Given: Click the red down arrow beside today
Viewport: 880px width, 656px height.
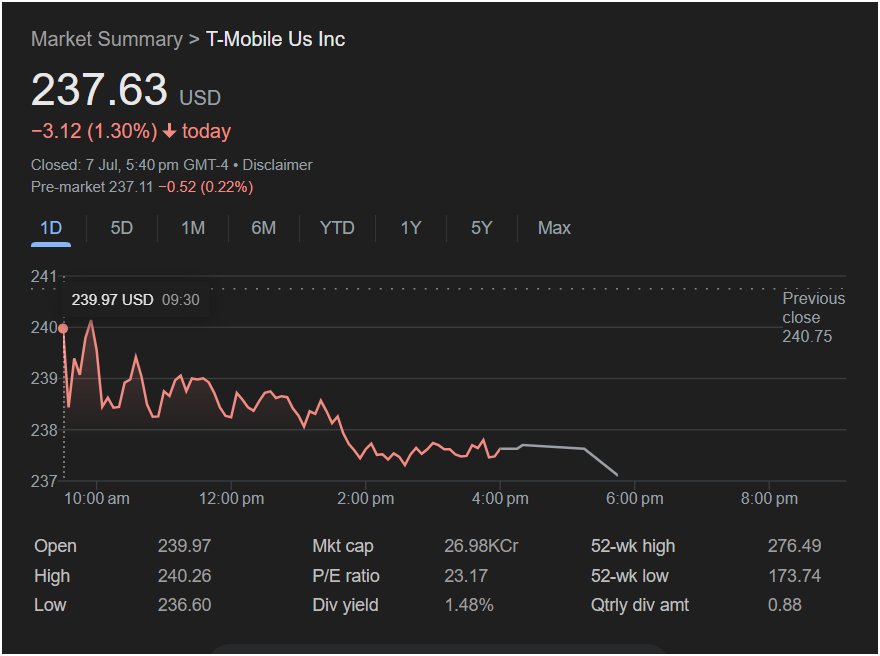Looking at the screenshot, I should coord(169,131).
